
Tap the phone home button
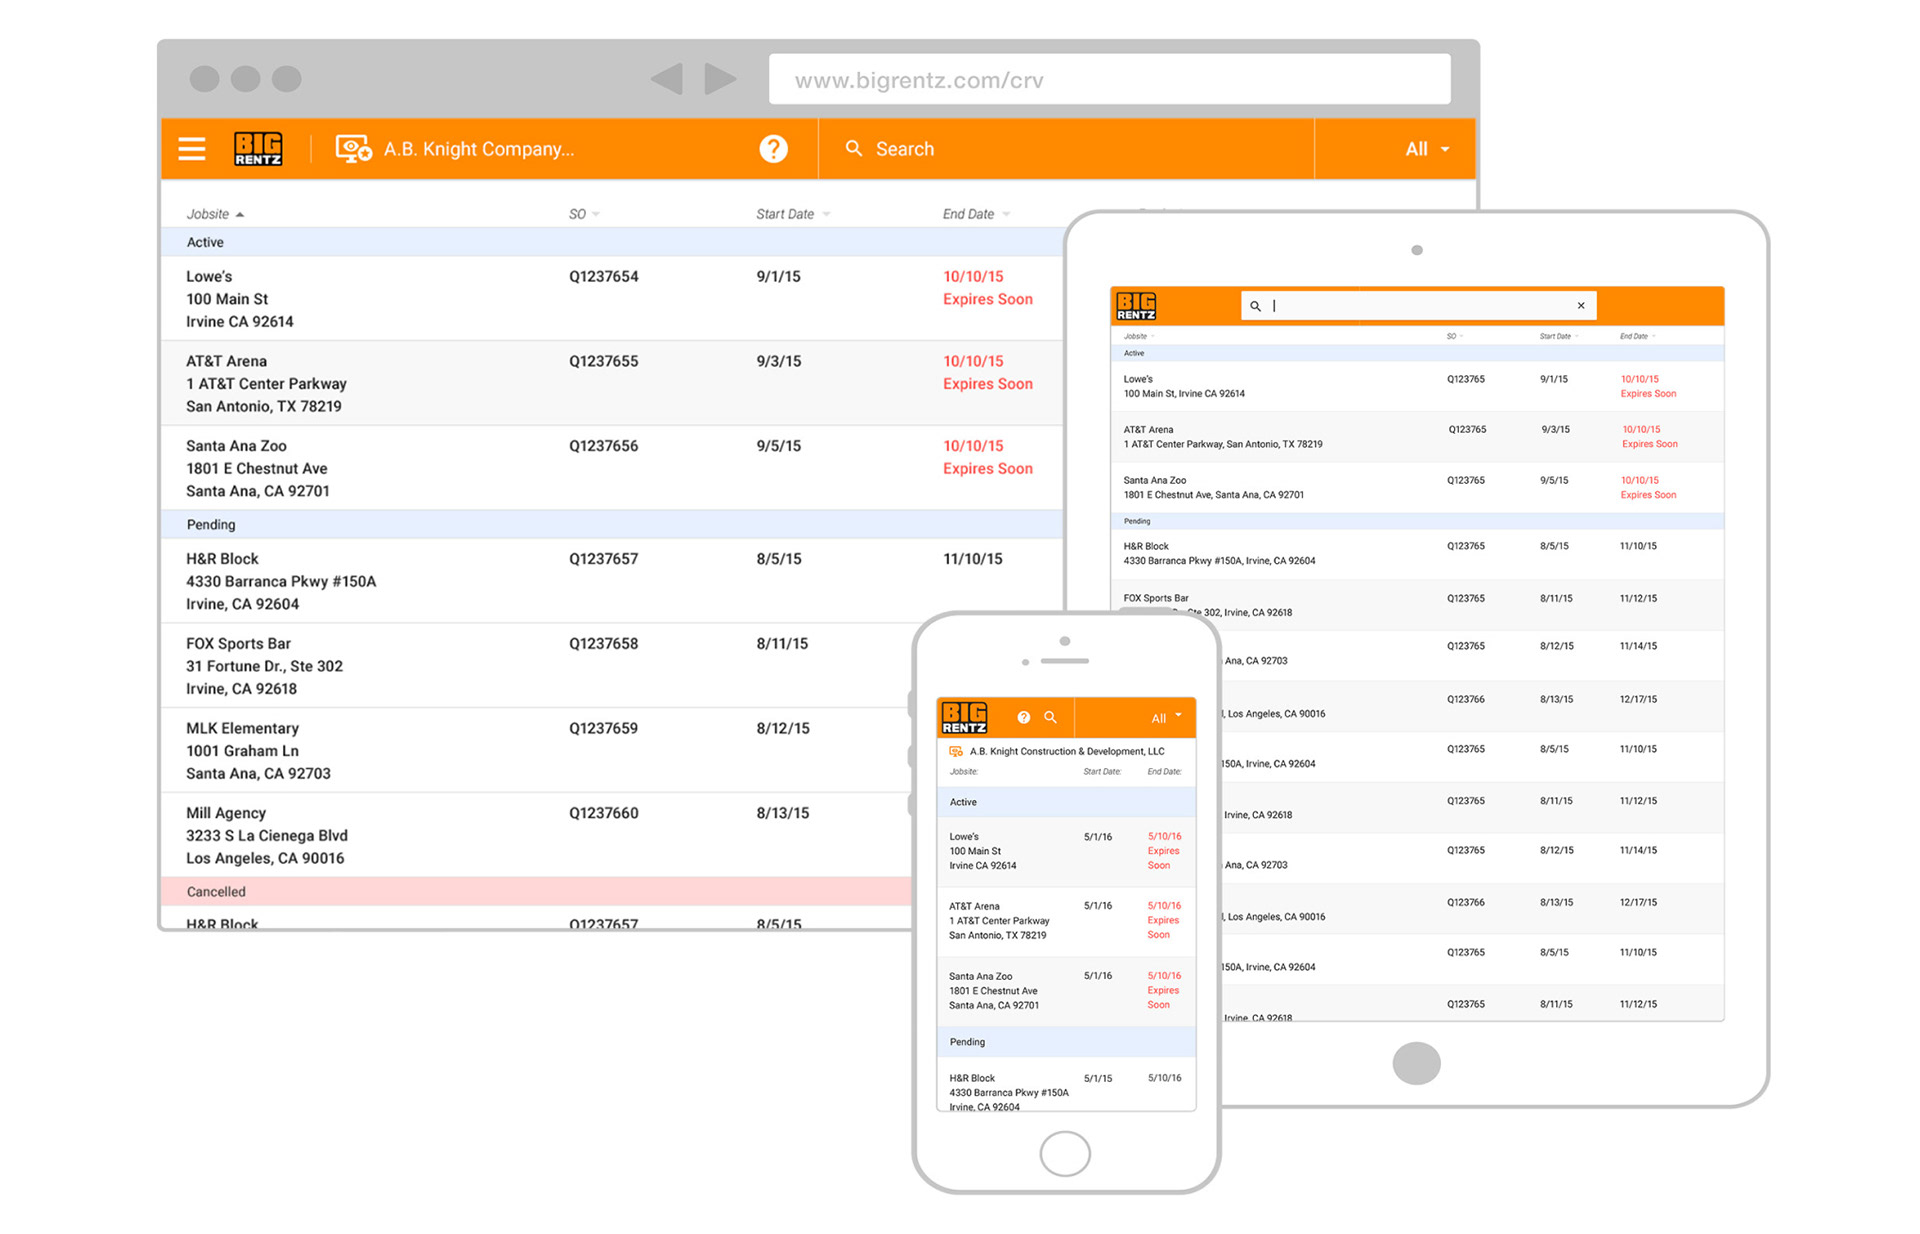(1065, 1153)
